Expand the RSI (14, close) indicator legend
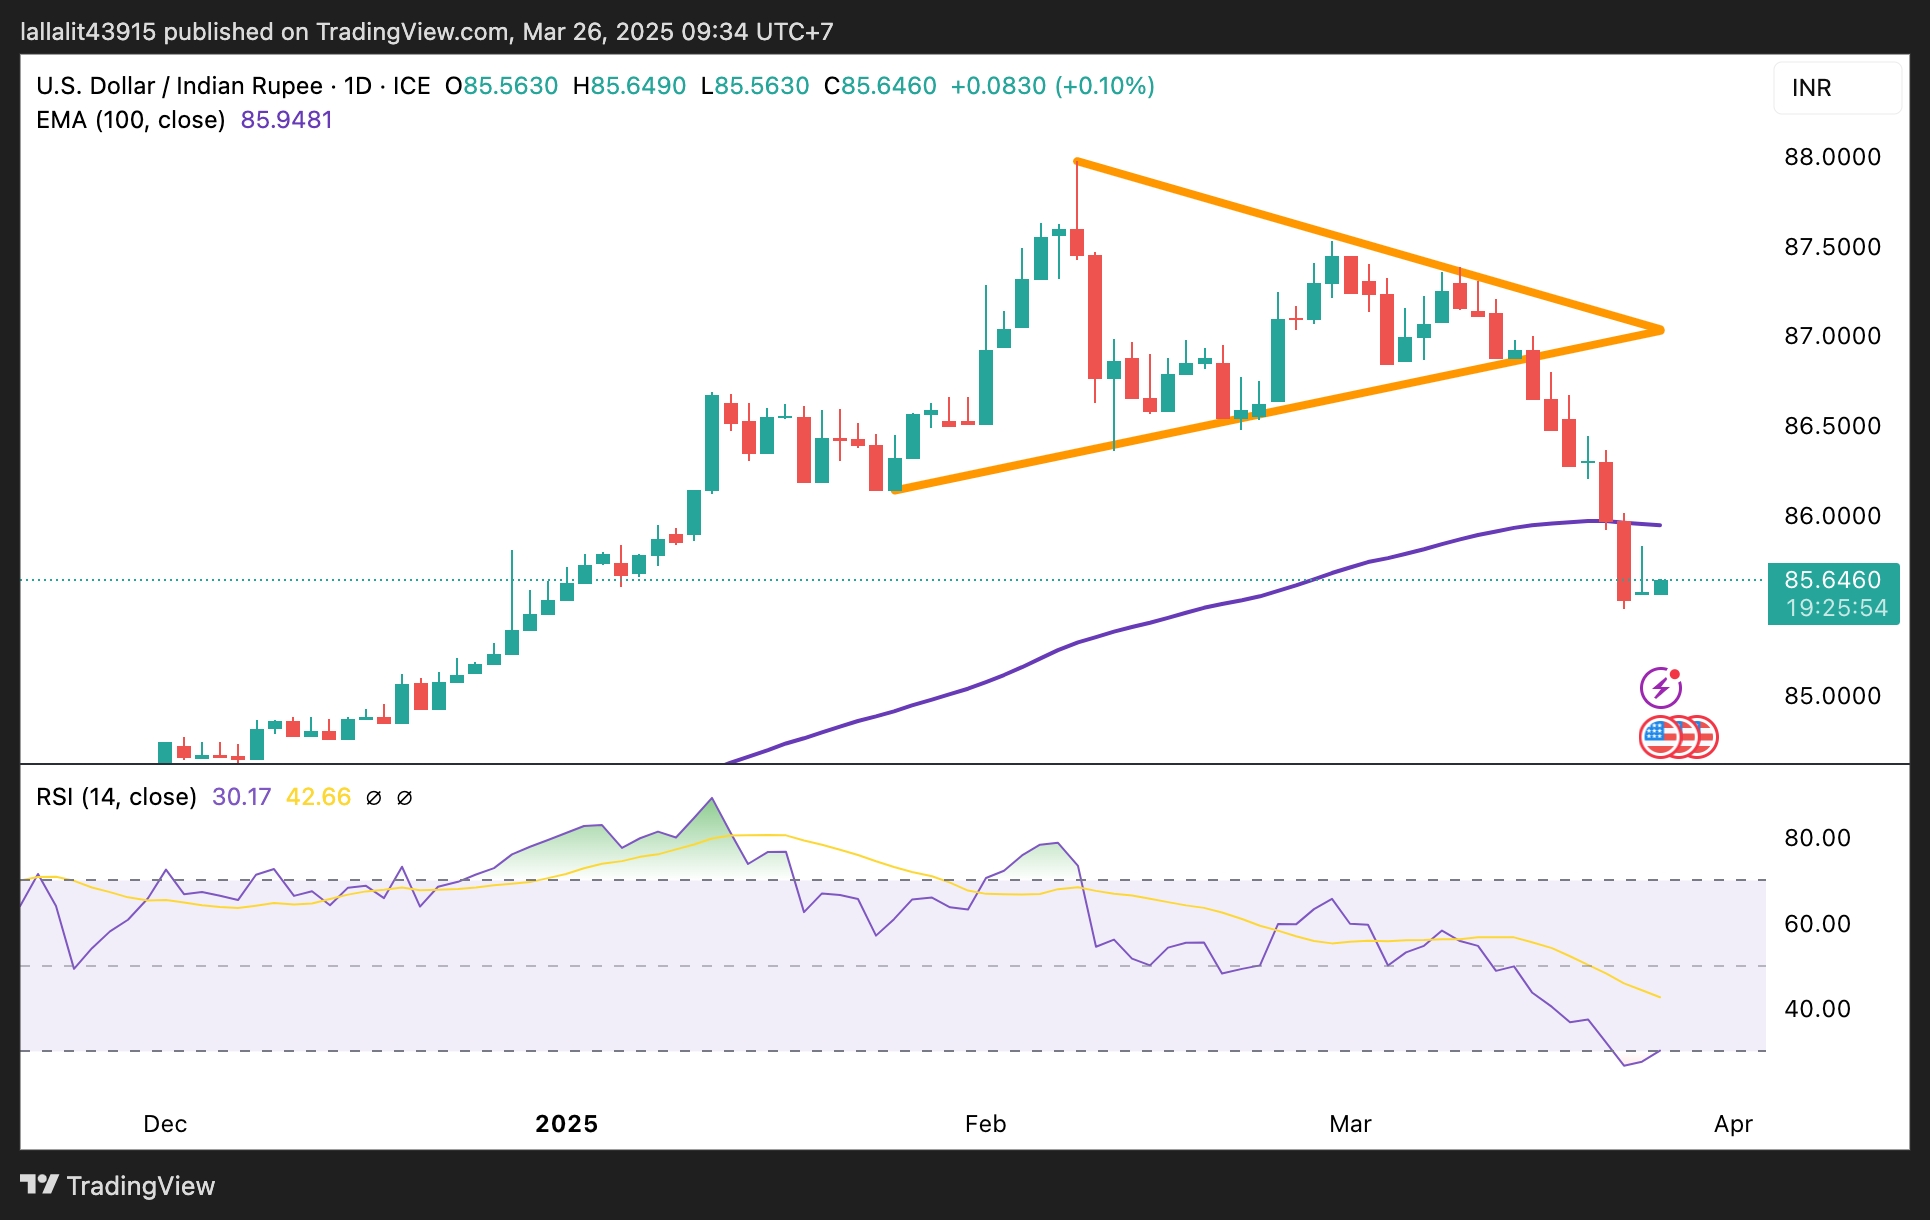Image resolution: width=1930 pixels, height=1220 pixels. click(116, 797)
